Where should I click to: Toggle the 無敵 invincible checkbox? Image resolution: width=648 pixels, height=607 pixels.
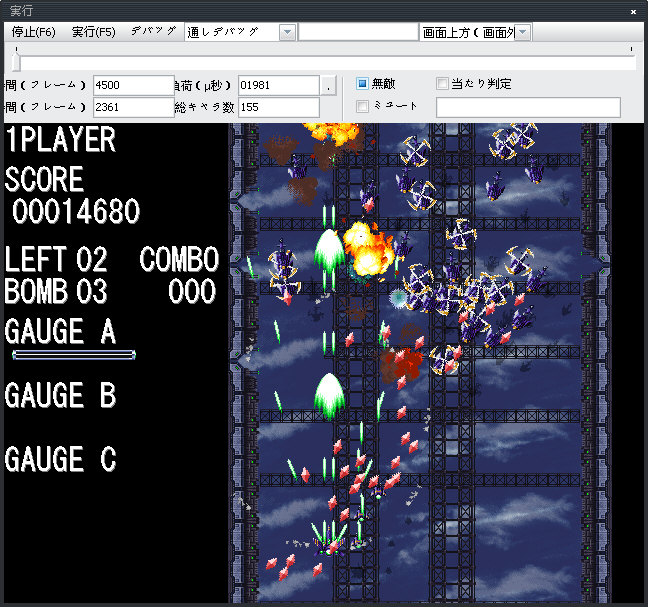click(x=362, y=83)
